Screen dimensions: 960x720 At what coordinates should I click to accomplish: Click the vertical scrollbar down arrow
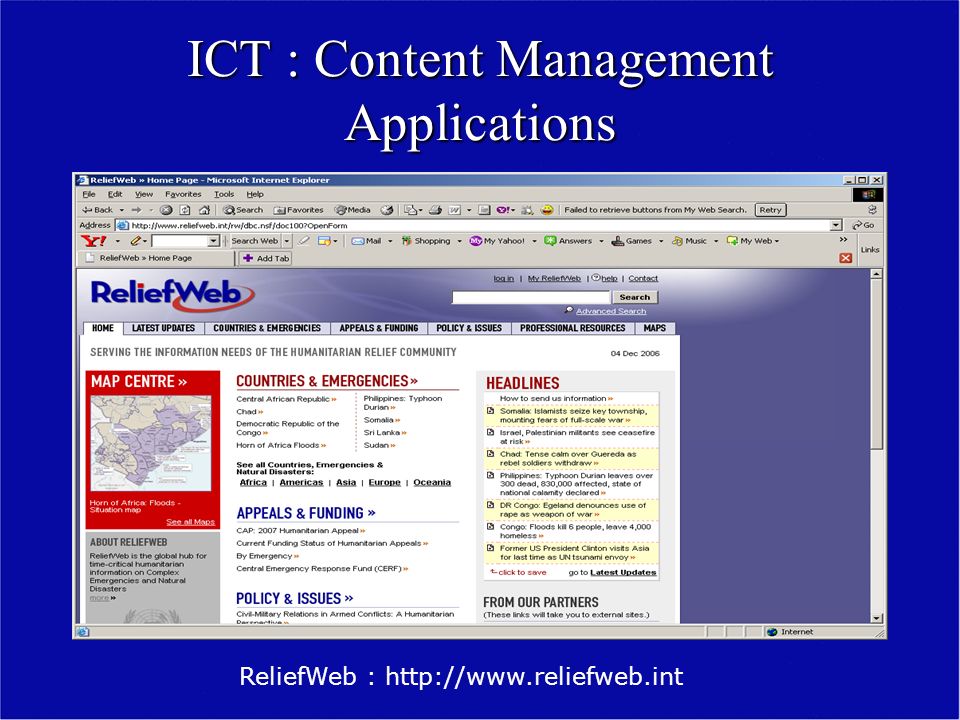(876, 618)
